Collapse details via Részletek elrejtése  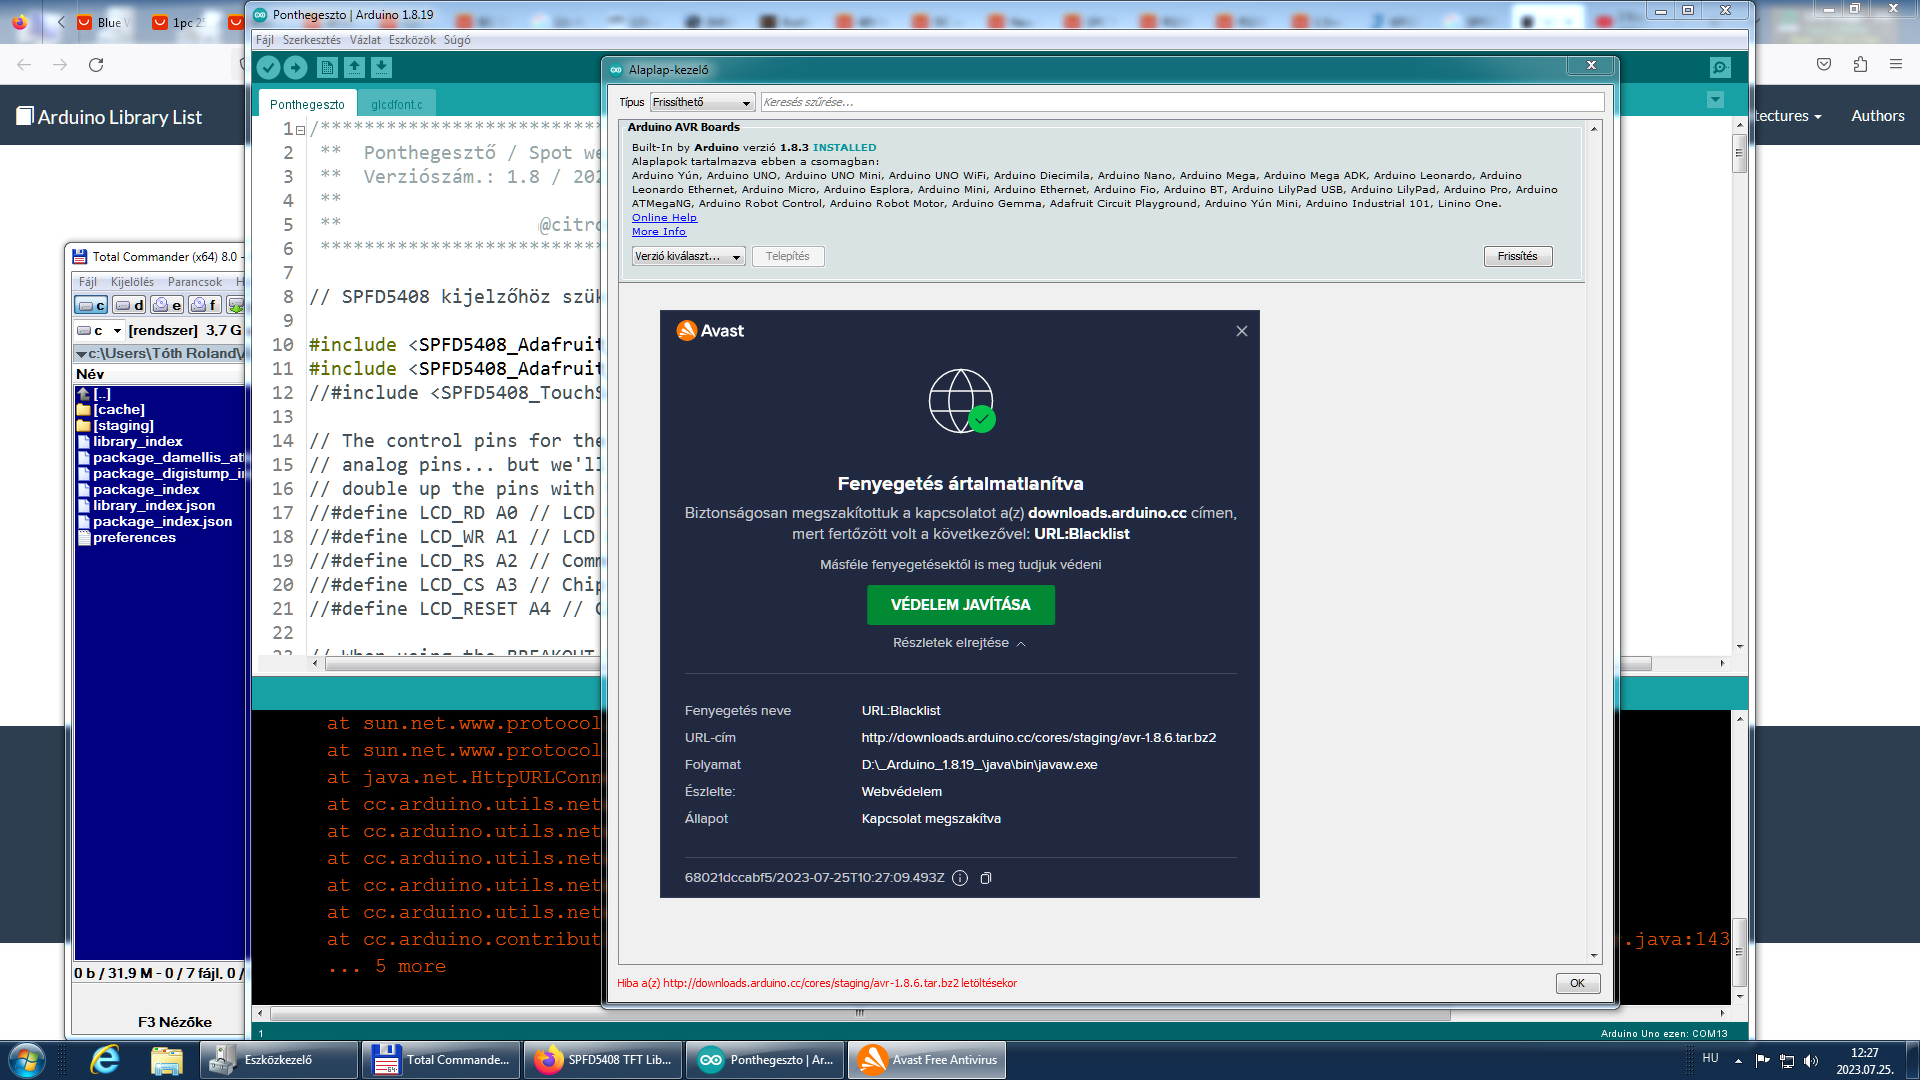(958, 643)
